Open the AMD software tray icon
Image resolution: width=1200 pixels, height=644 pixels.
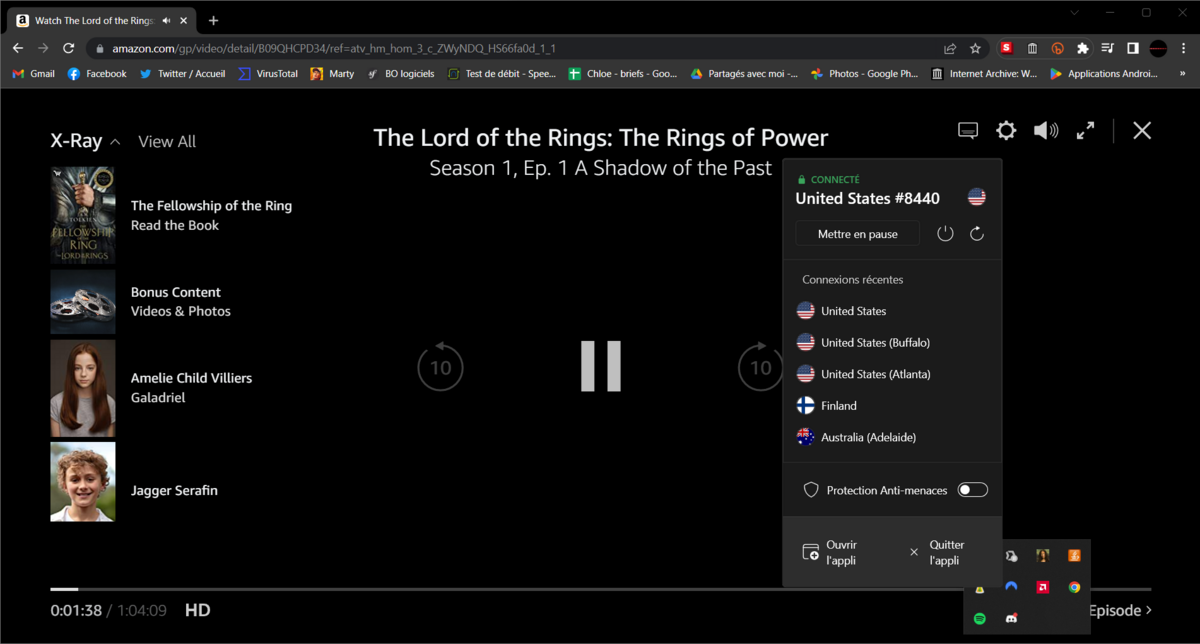point(1043,588)
